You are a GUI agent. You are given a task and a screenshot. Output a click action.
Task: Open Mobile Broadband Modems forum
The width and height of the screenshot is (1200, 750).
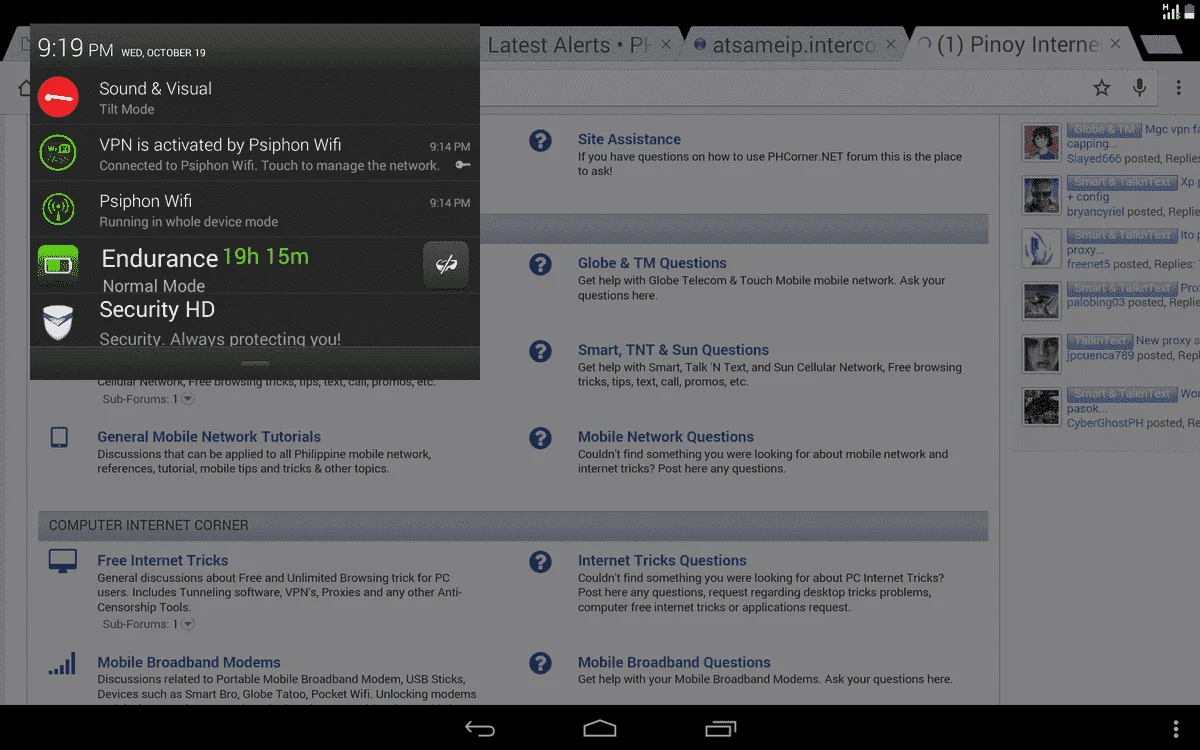tap(189, 663)
